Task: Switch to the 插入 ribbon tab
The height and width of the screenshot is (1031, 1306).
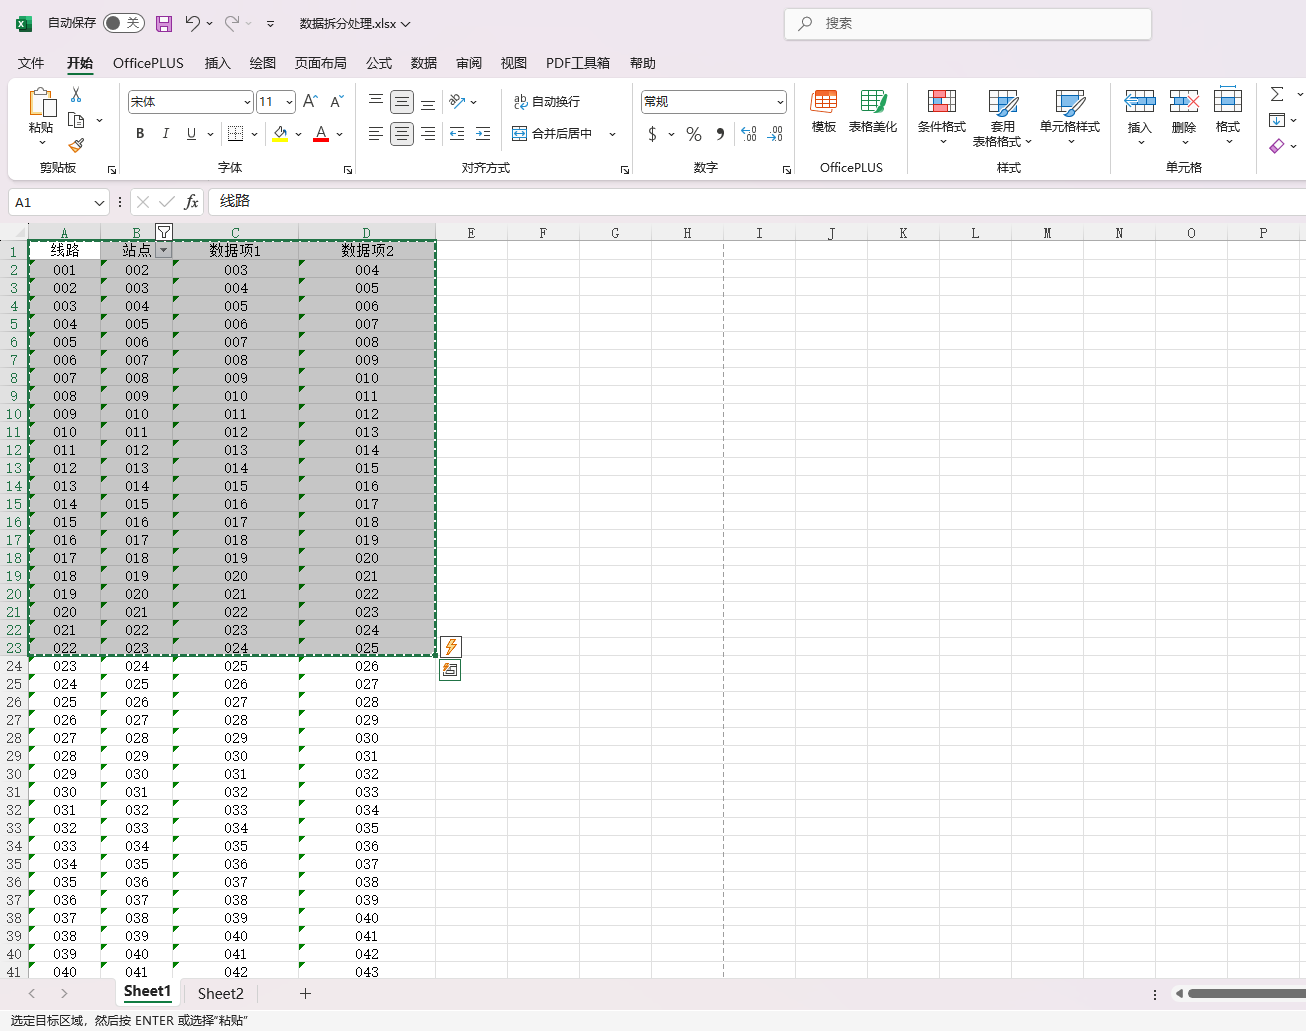Action: click(218, 63)
